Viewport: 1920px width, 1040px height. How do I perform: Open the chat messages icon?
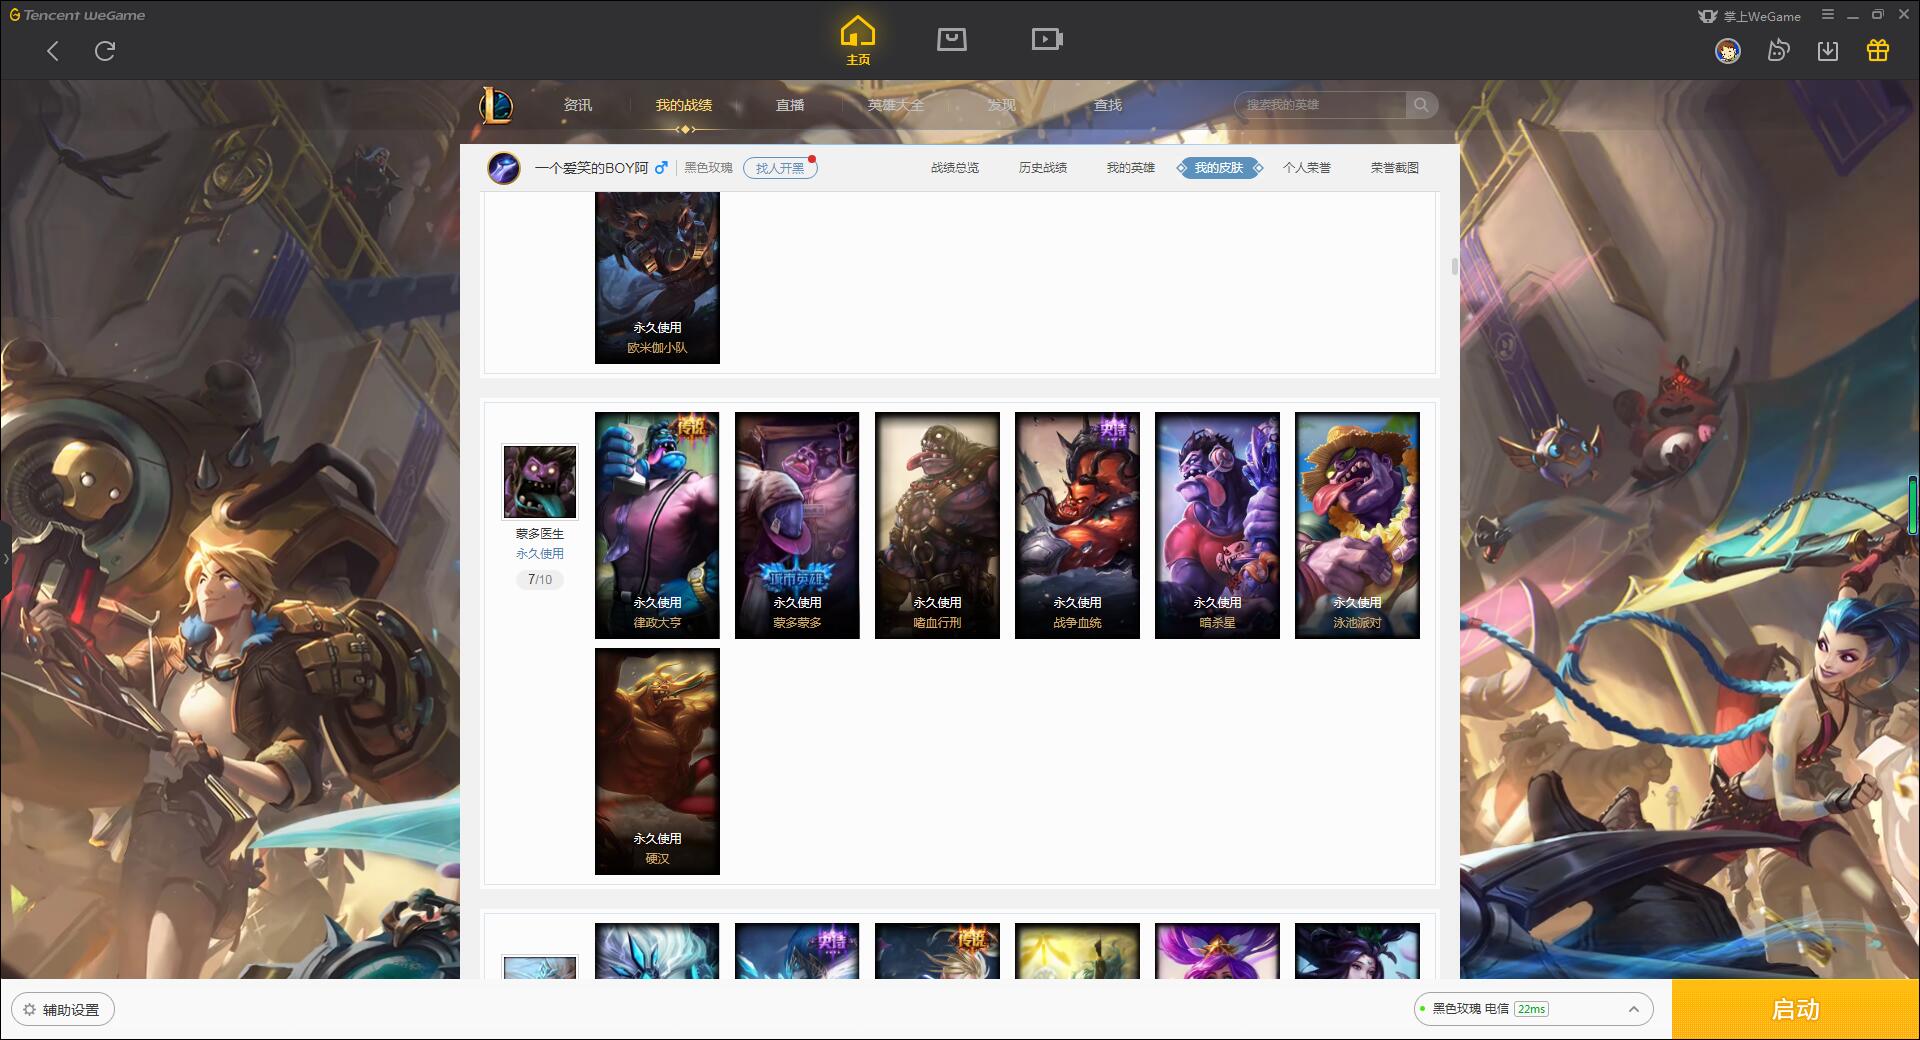coord(1778,51)
